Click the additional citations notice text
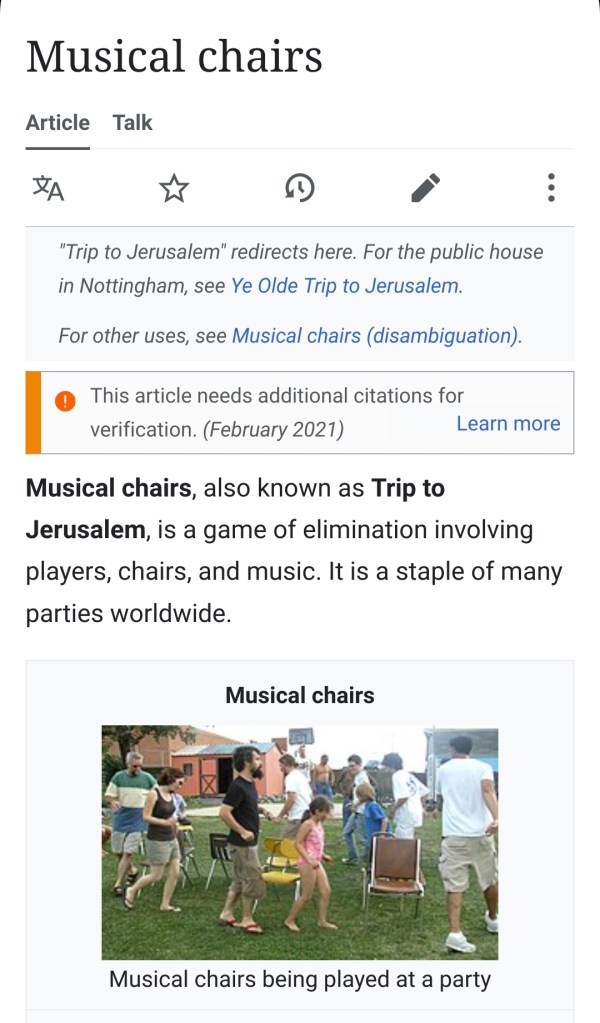600x1023 pixels. pos(276,396)
